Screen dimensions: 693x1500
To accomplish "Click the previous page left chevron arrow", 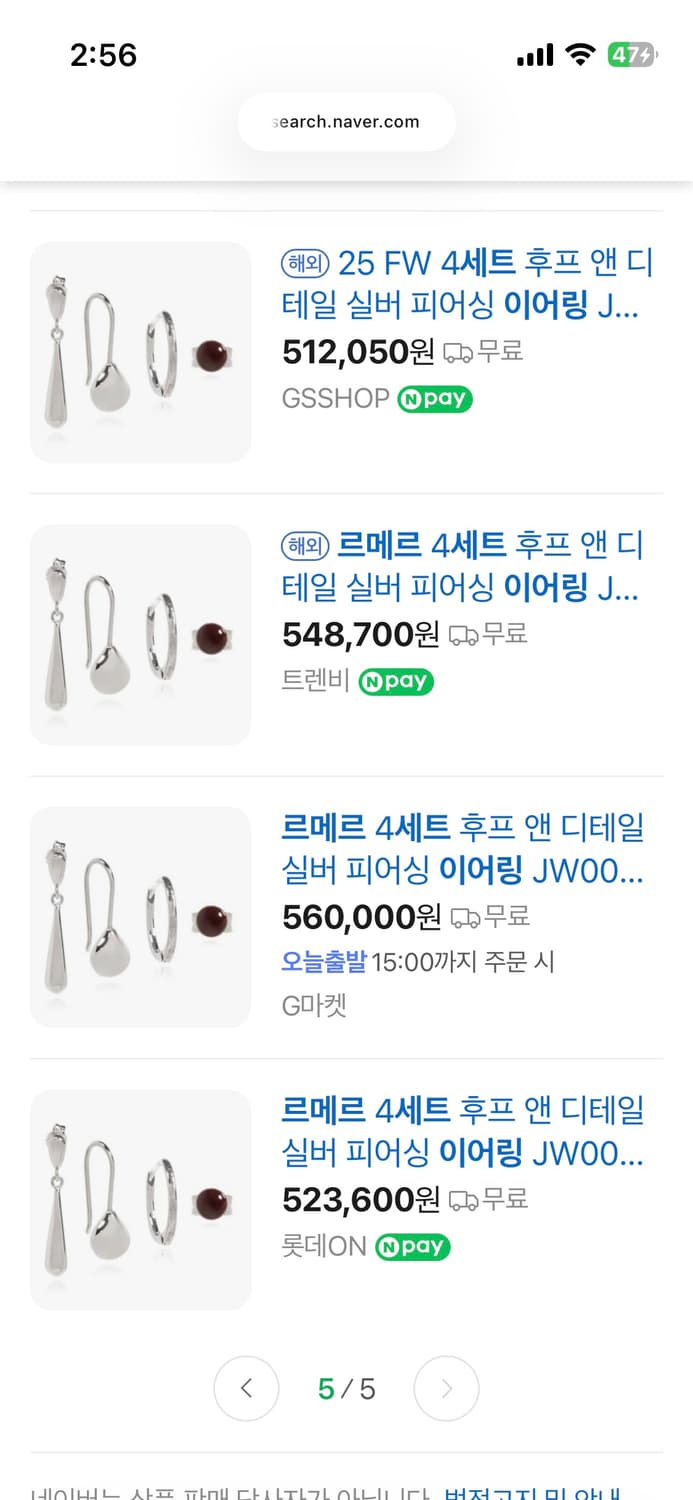I will coord(246,1388).
